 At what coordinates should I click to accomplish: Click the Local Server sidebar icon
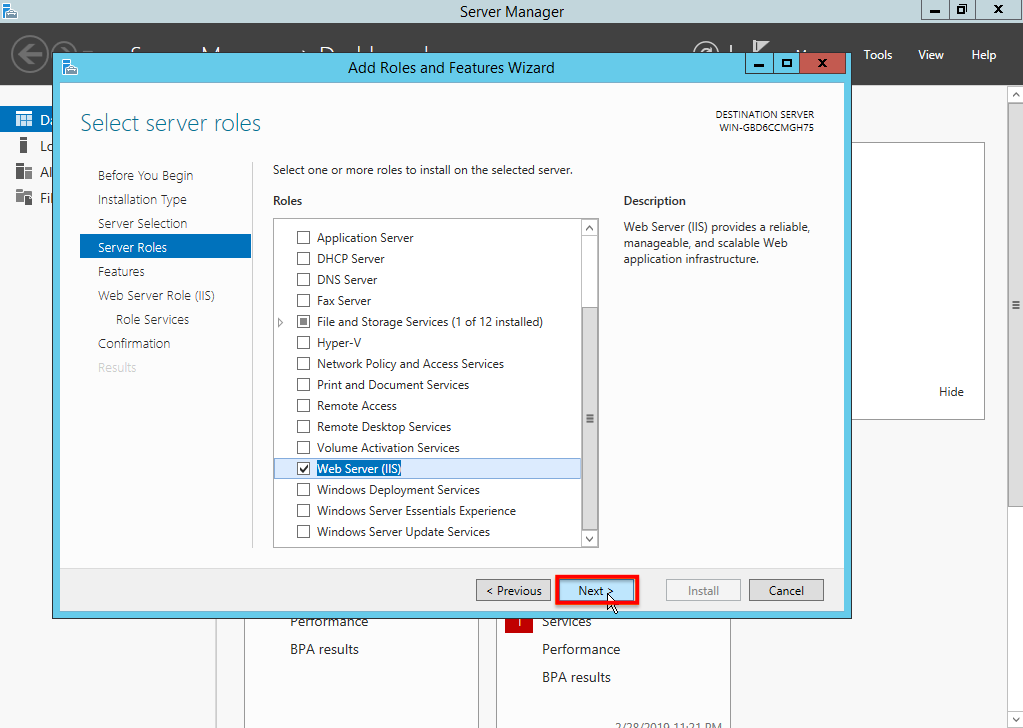(23, 145)
